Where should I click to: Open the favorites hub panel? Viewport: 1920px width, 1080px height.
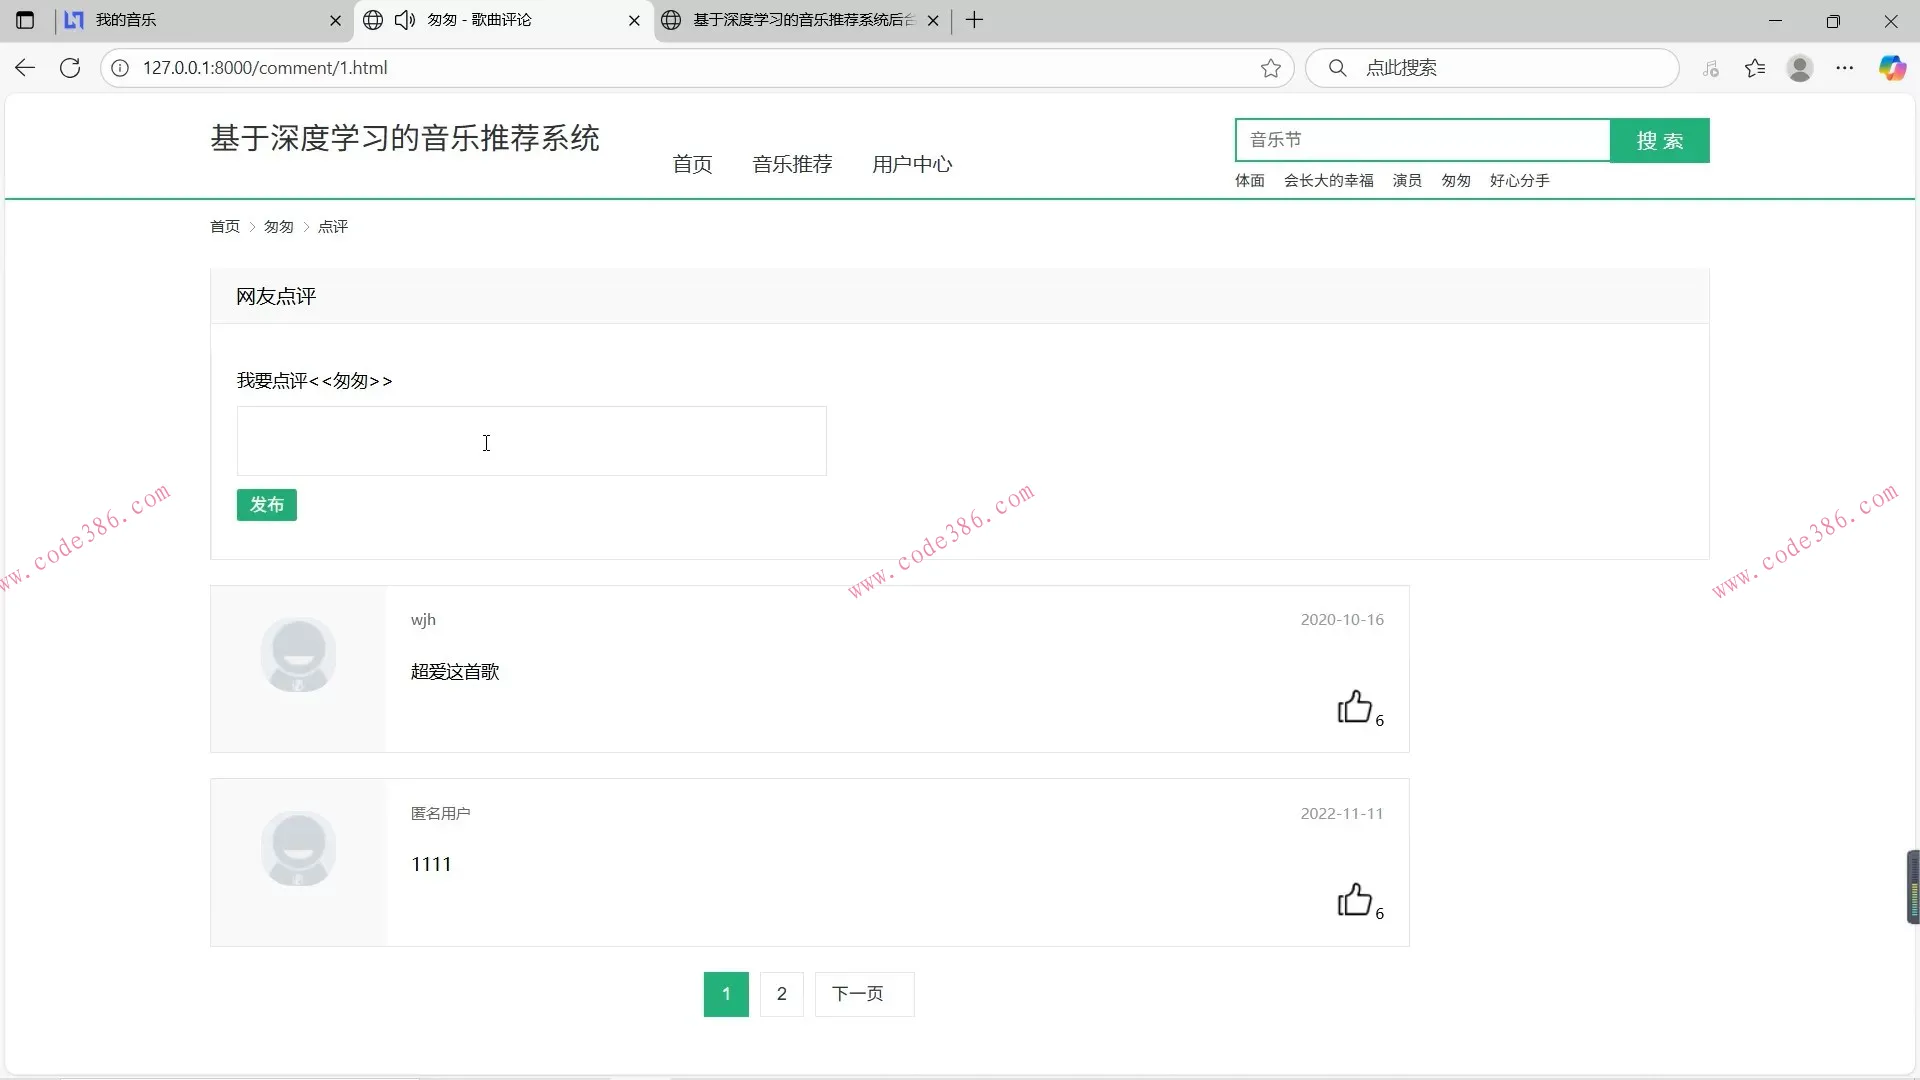tap(1756, 68)
